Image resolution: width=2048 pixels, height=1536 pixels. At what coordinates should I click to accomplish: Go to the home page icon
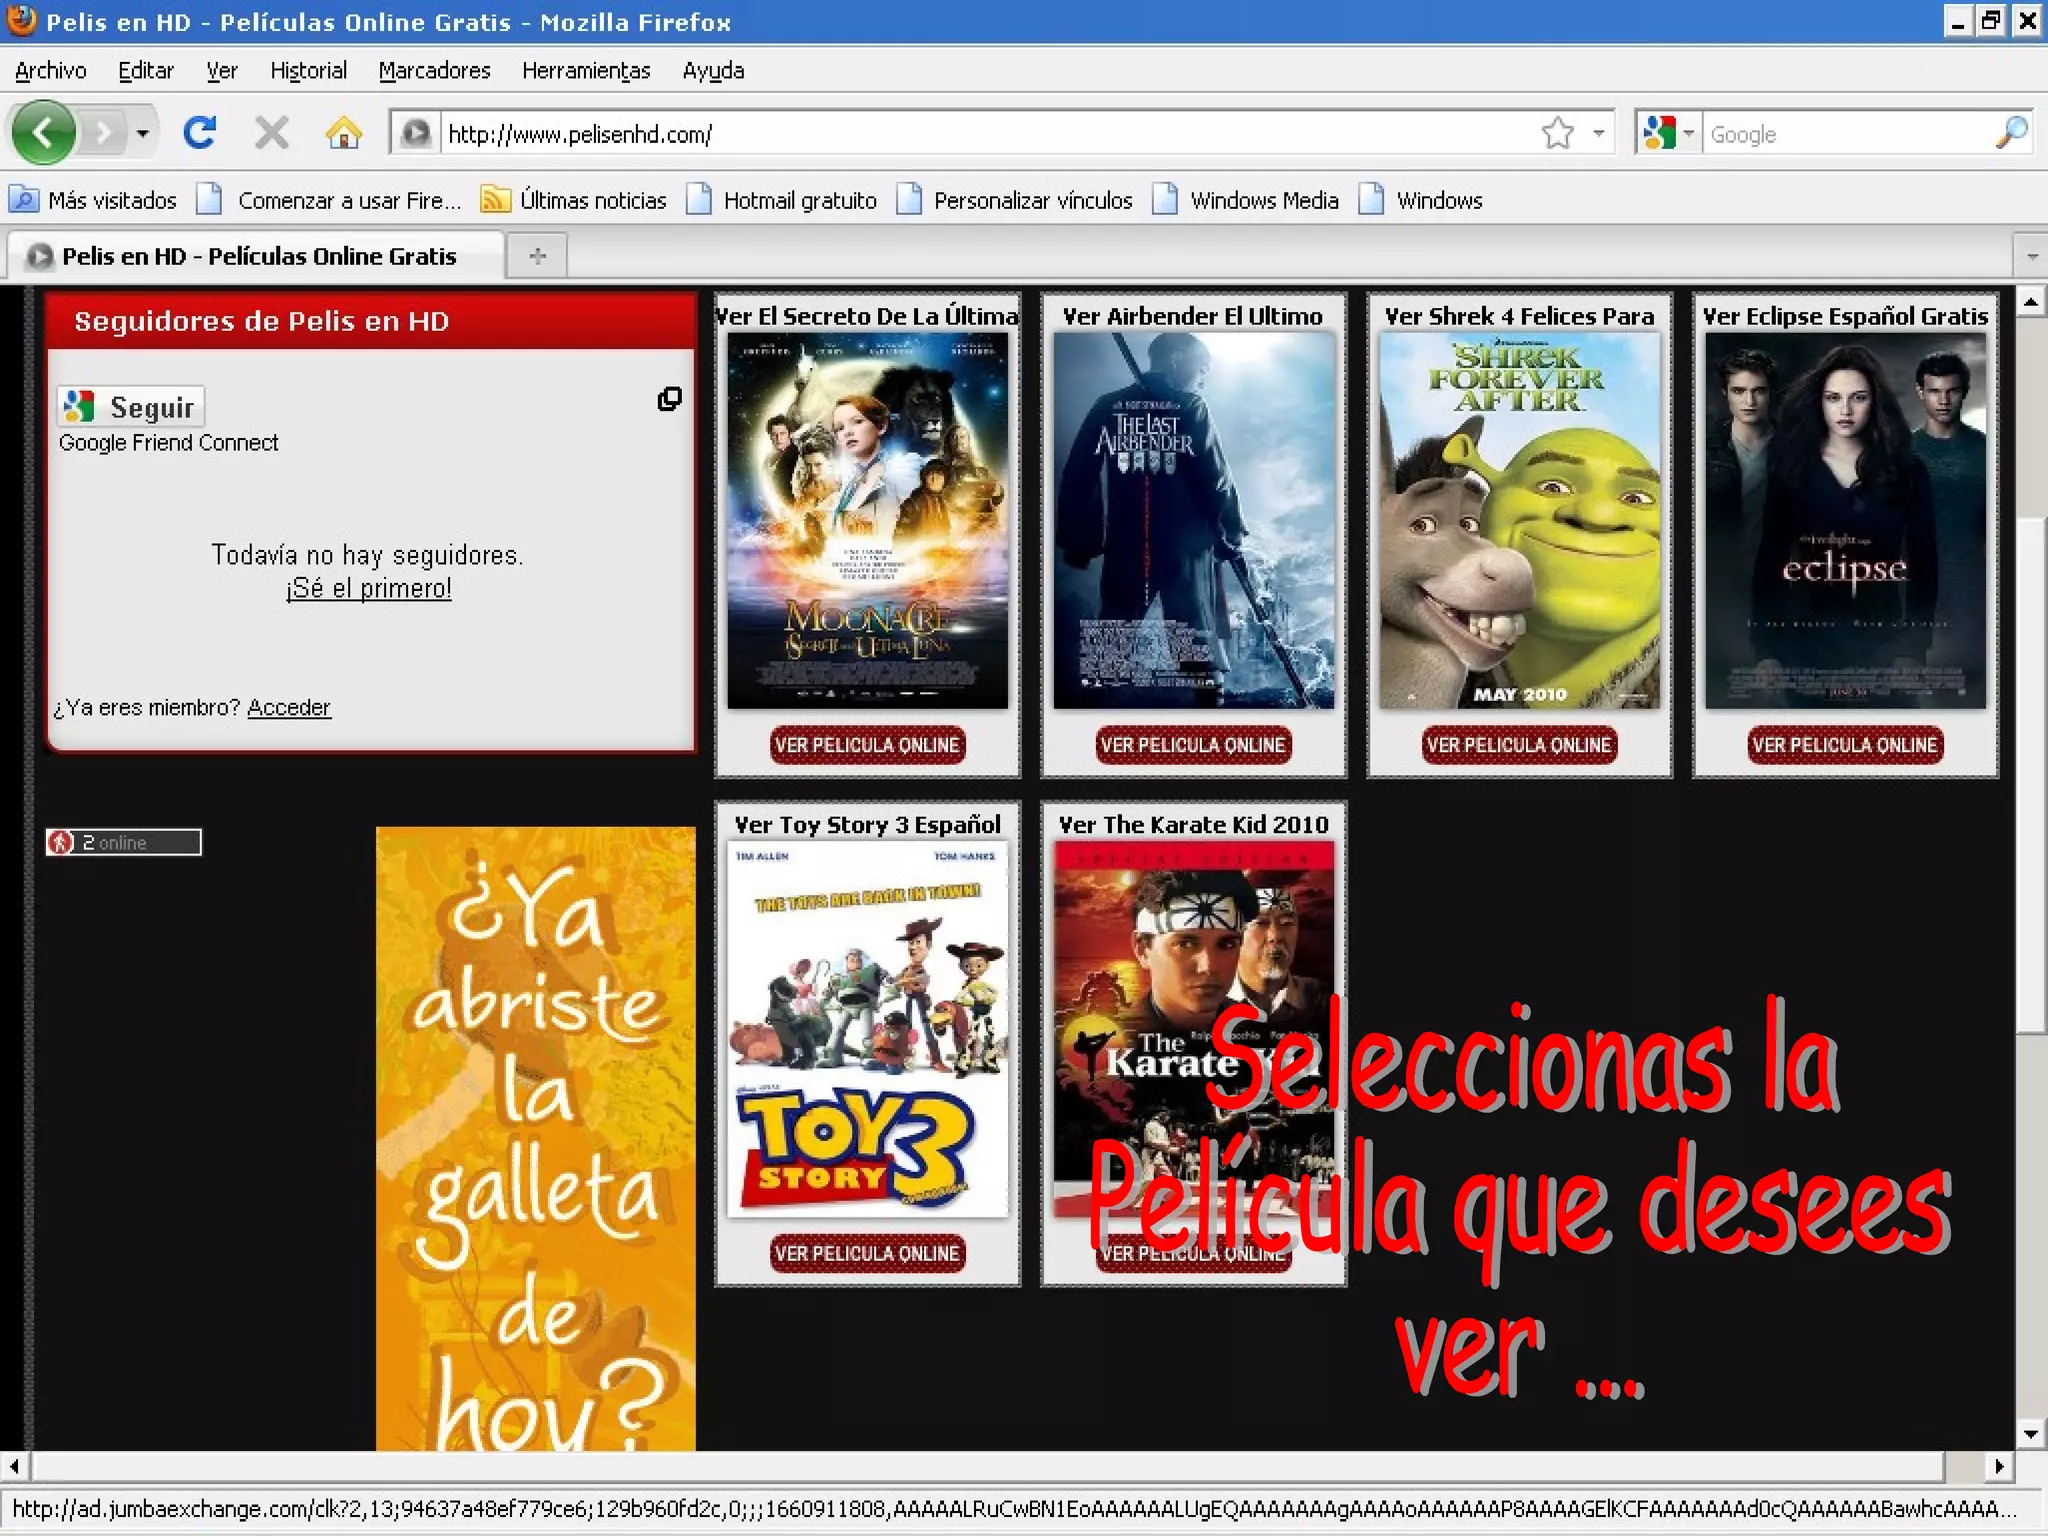tap(343, 132)
